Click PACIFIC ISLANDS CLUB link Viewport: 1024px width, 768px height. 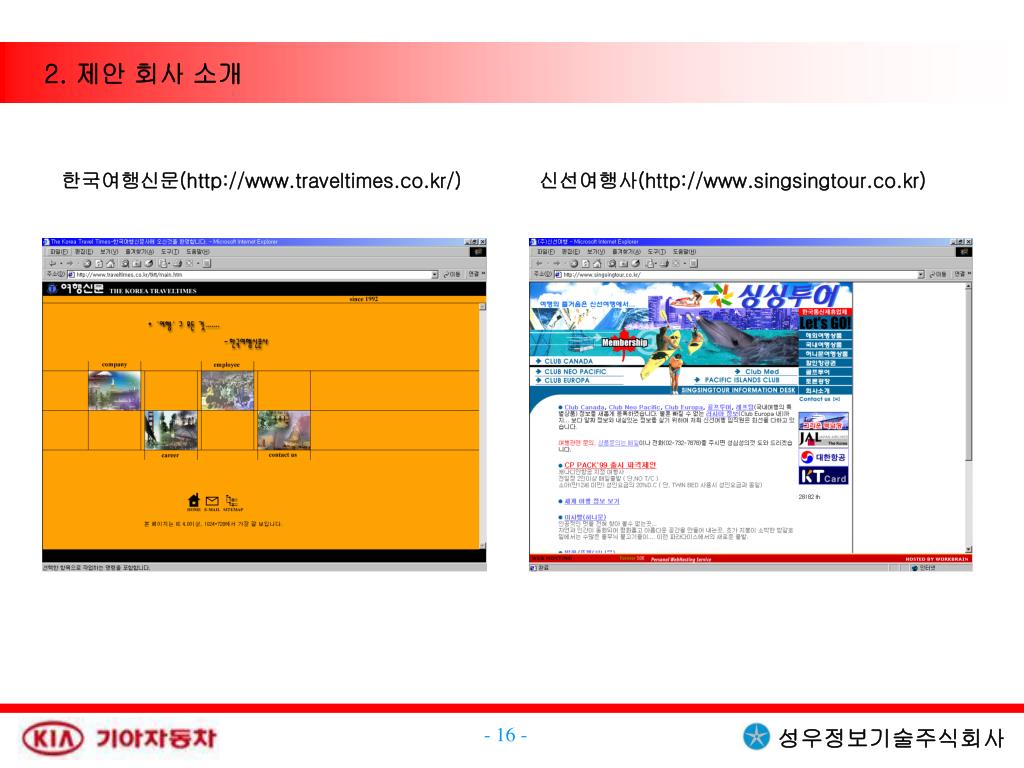pyautogui.click(x=742, y=380)
